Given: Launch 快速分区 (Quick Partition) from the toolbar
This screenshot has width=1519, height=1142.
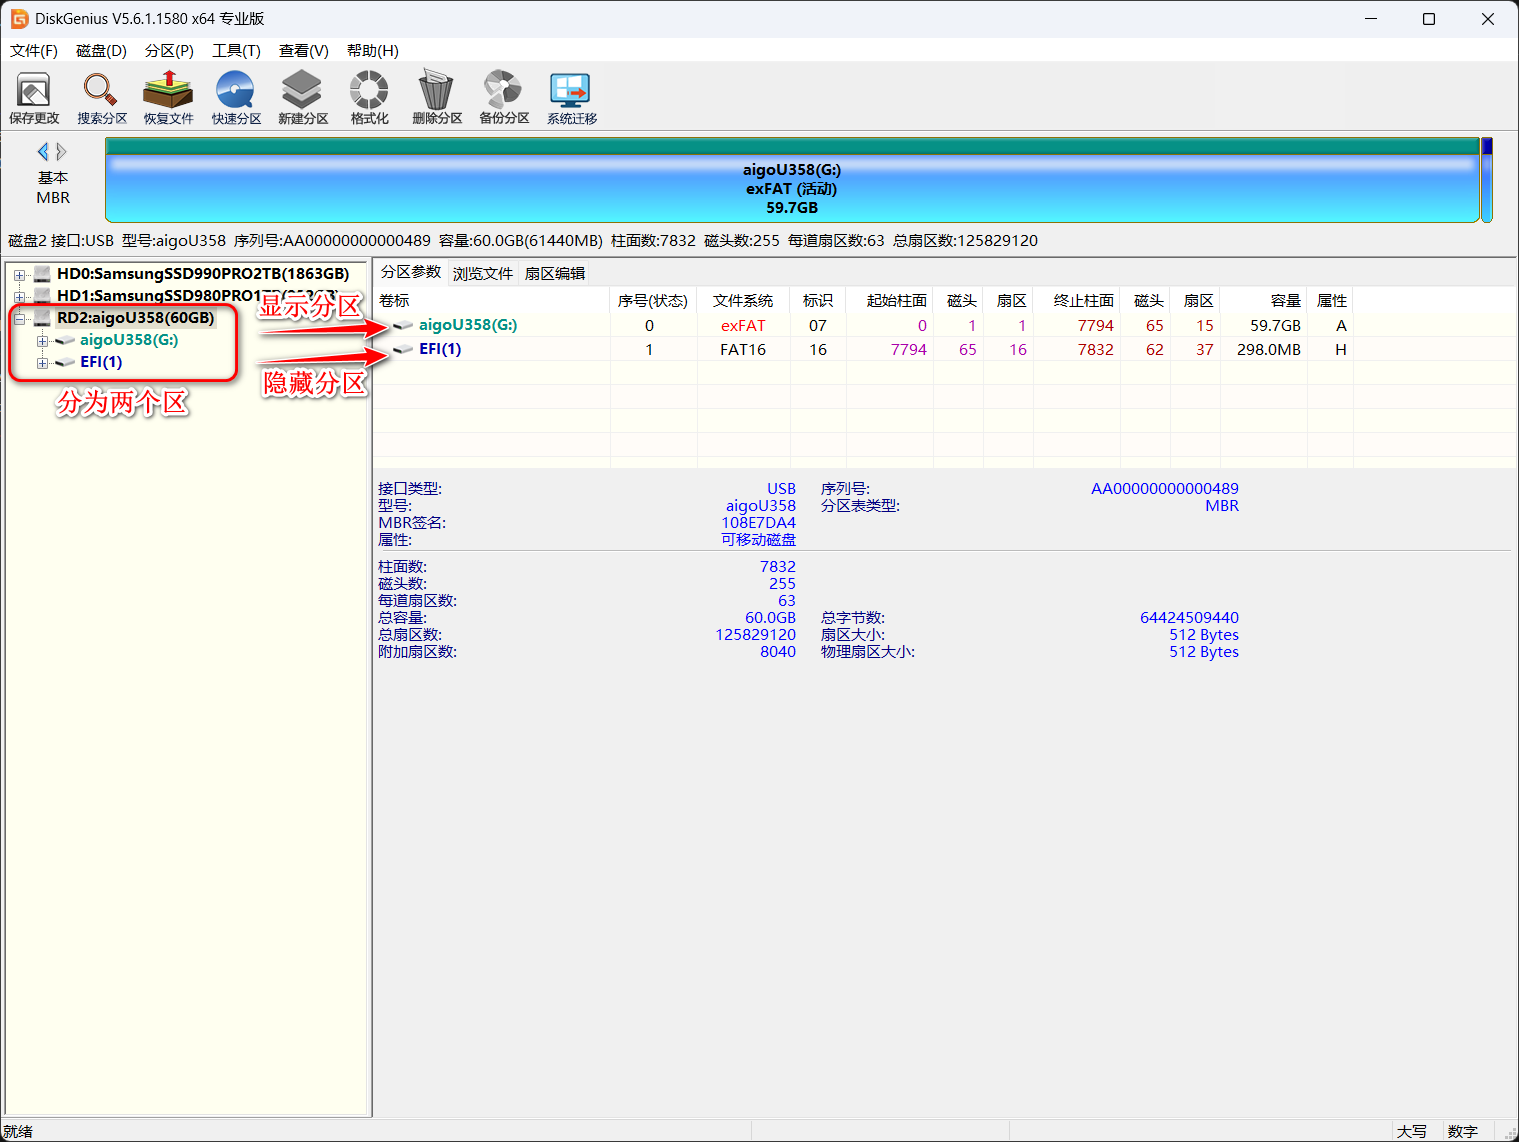Looking at the screenshot, I should coord(236,97).
